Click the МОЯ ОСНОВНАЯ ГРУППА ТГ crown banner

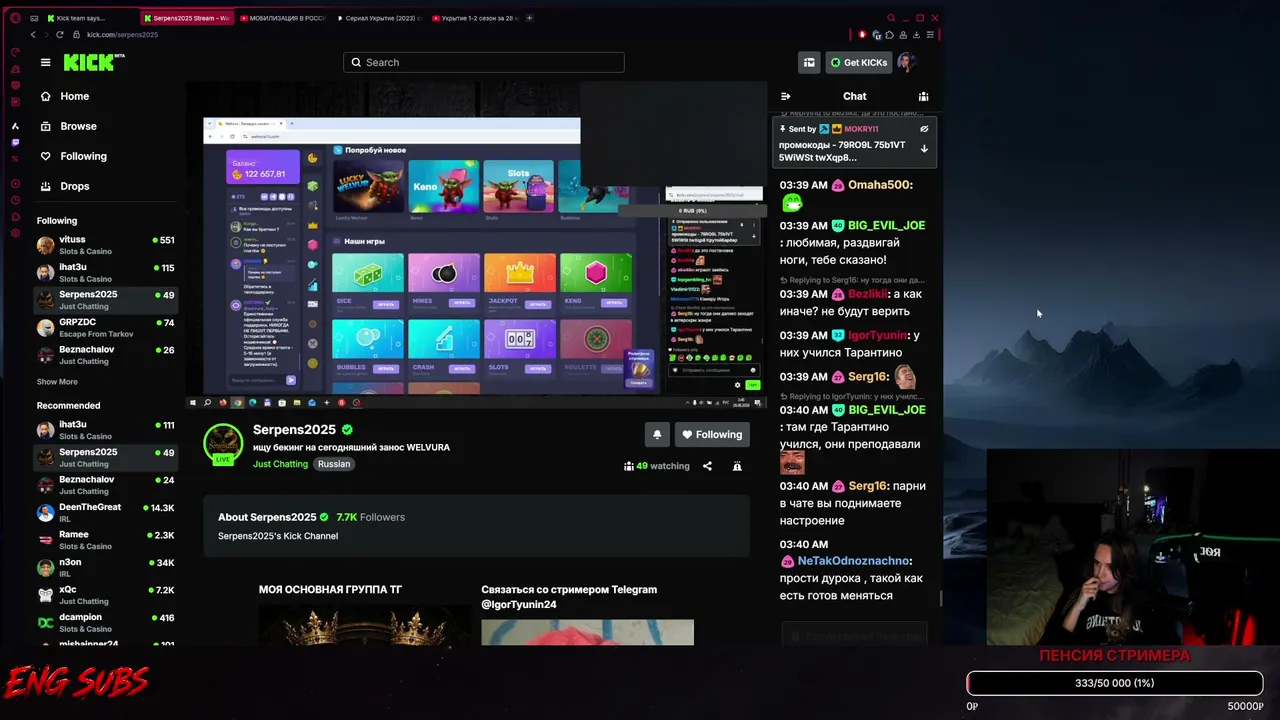point(364,626)
